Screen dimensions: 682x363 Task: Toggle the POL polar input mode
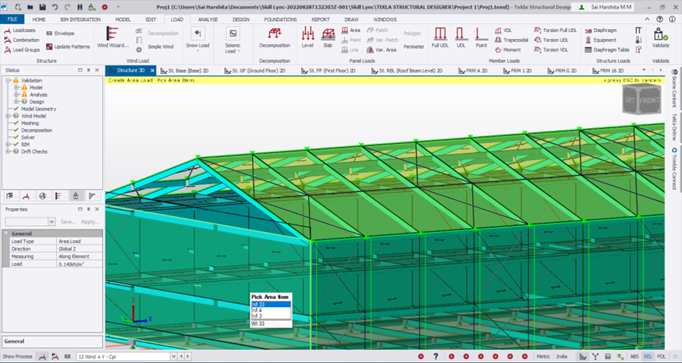(661, 356)
